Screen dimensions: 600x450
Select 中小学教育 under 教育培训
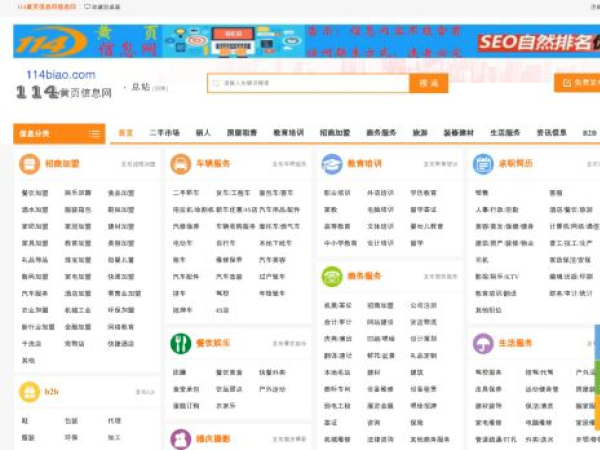coord(341,243)
